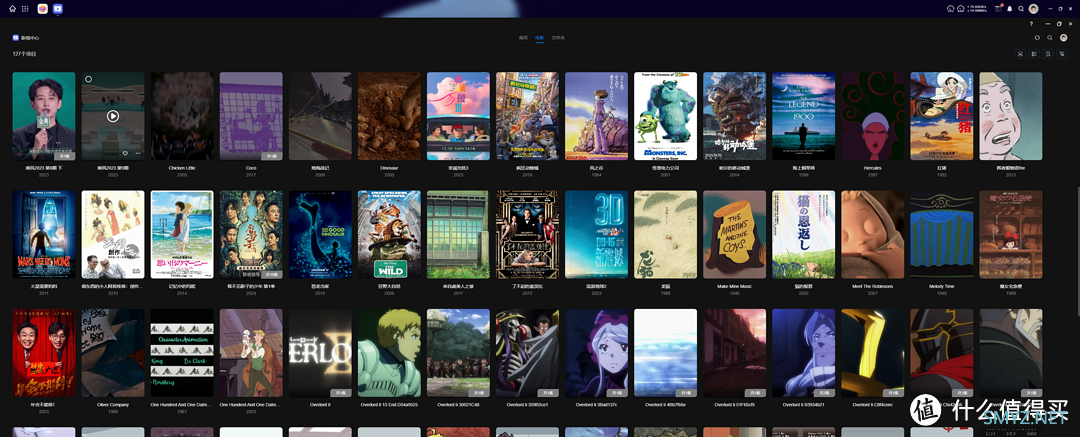
Task: Click the Dinosaur title text
Action: (x=389, y=167)
